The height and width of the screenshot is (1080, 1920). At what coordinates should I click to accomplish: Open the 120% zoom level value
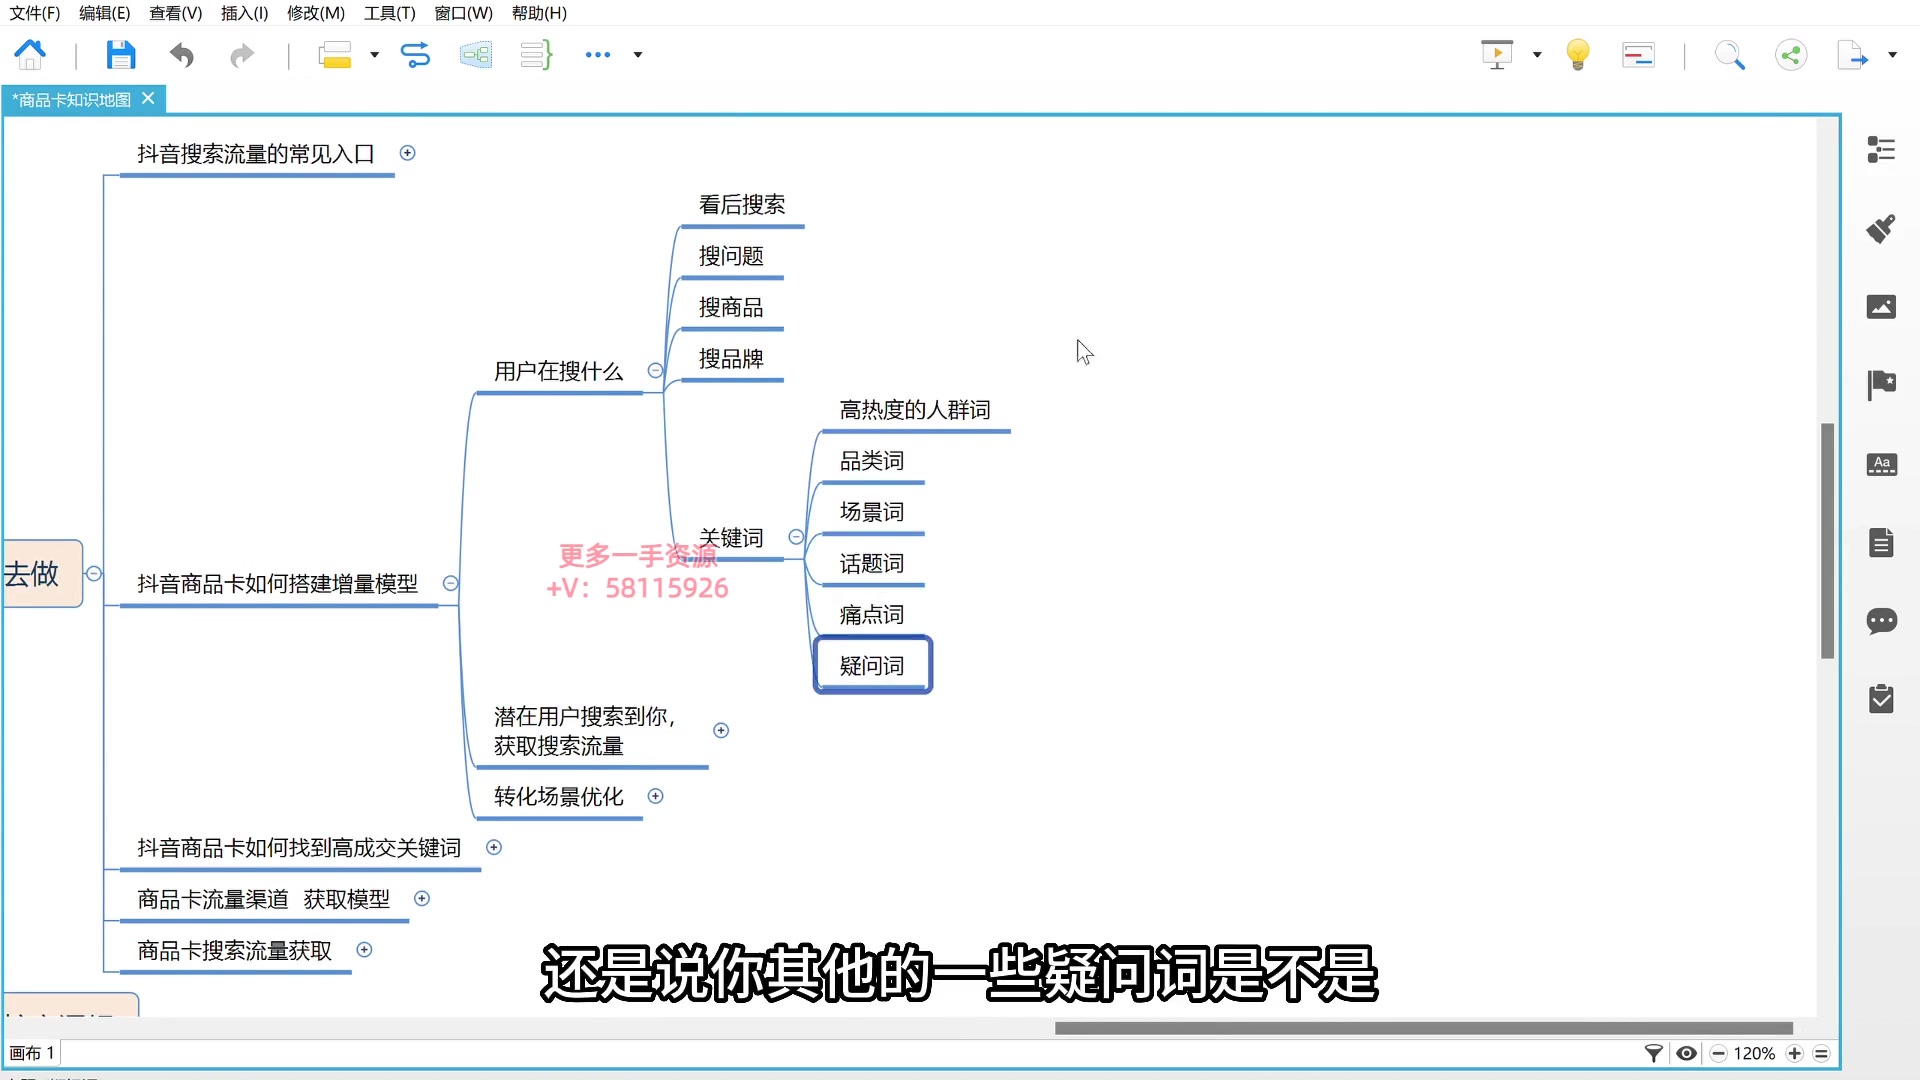1755,1053
